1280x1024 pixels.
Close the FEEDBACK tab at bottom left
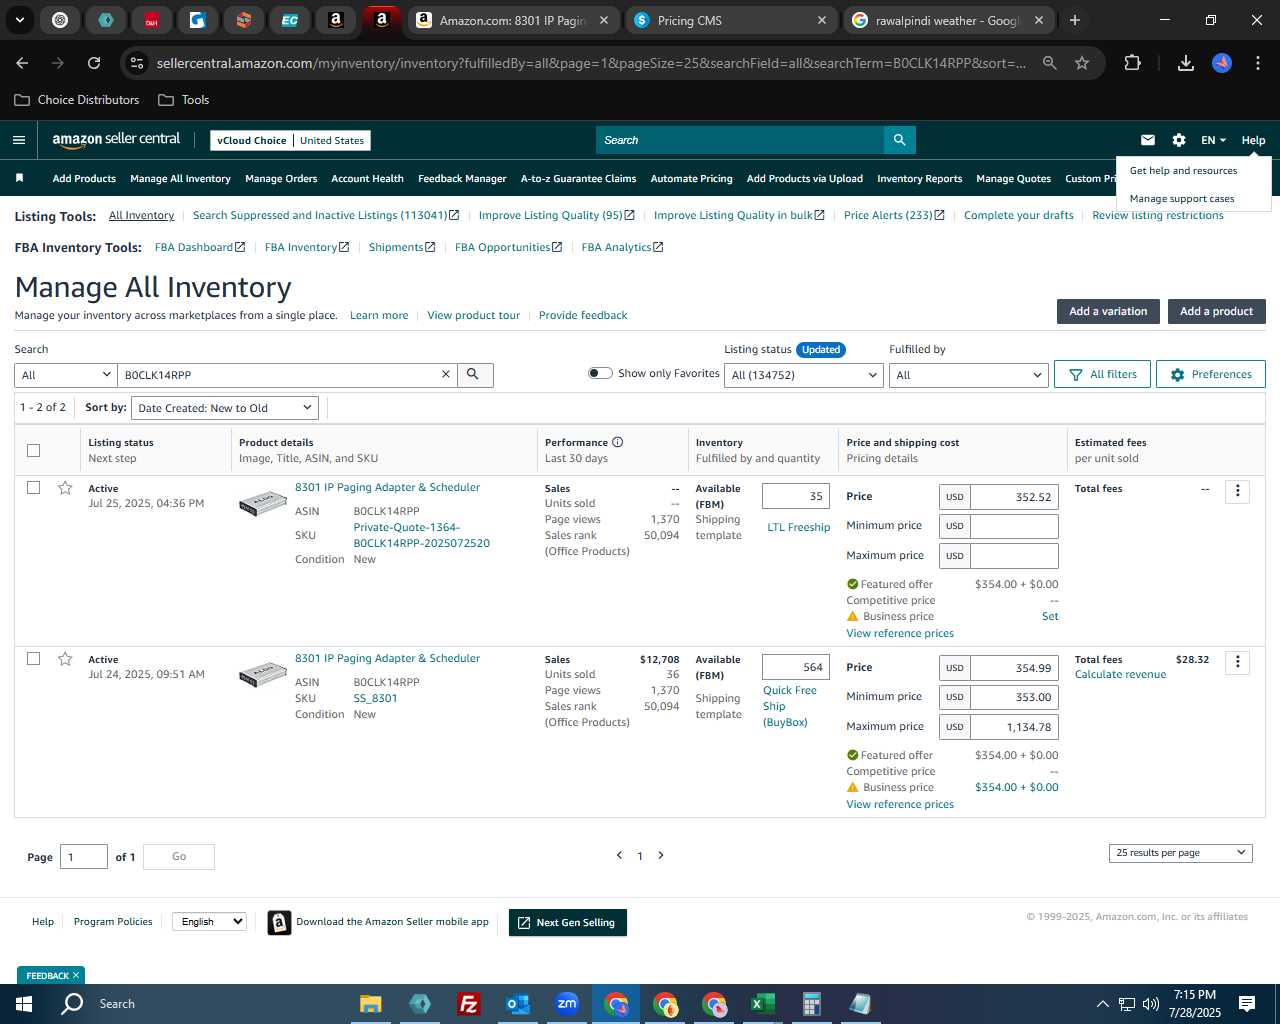[76, 975]
